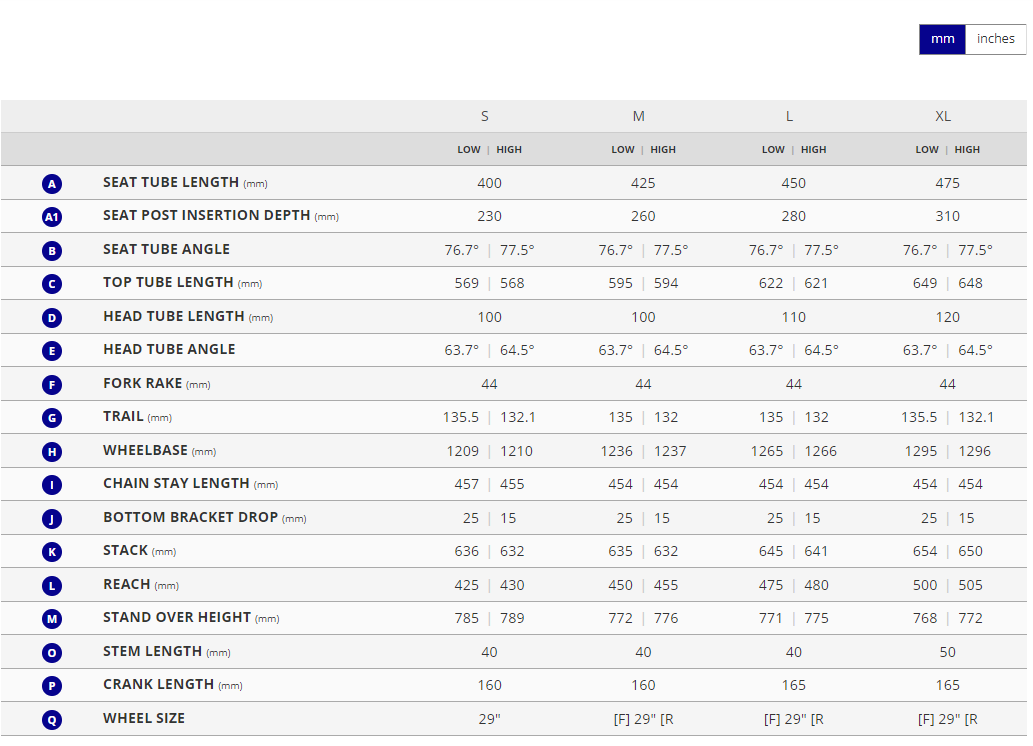Switch units to inches
1033x746 pixels.
[995, 39]
